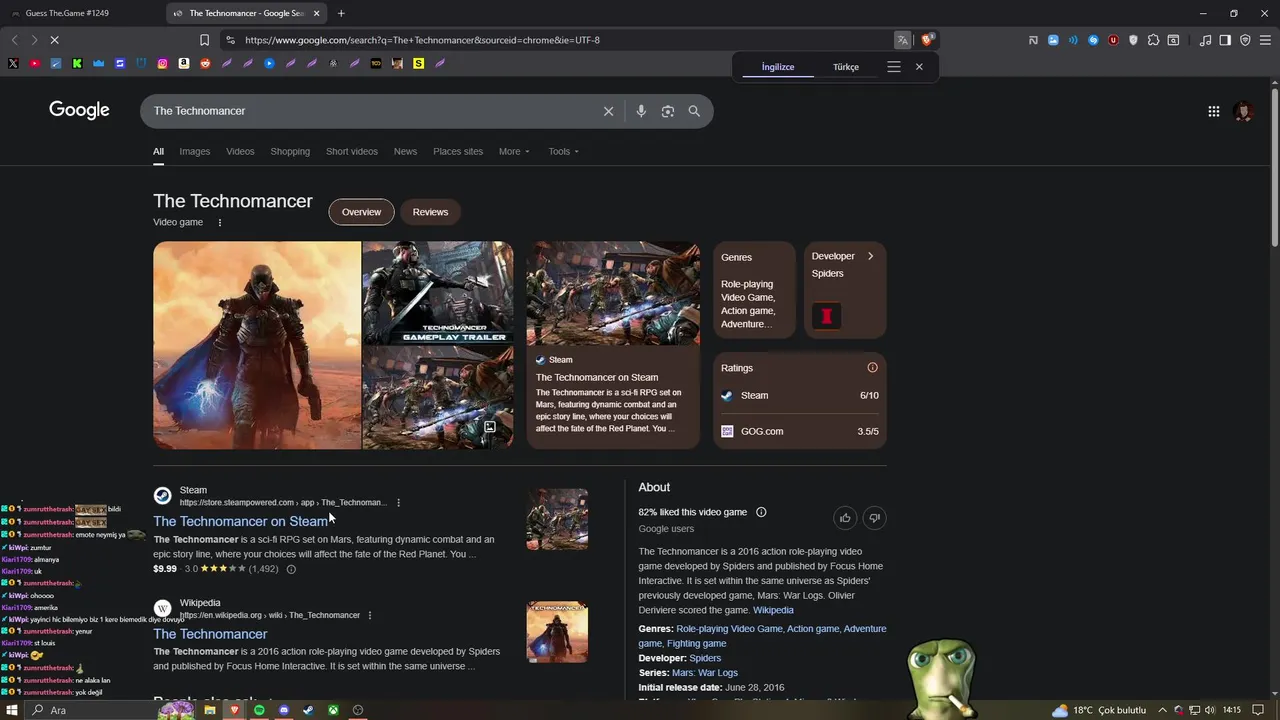
Task: Click the Google logo
Action: coord(79,110)
